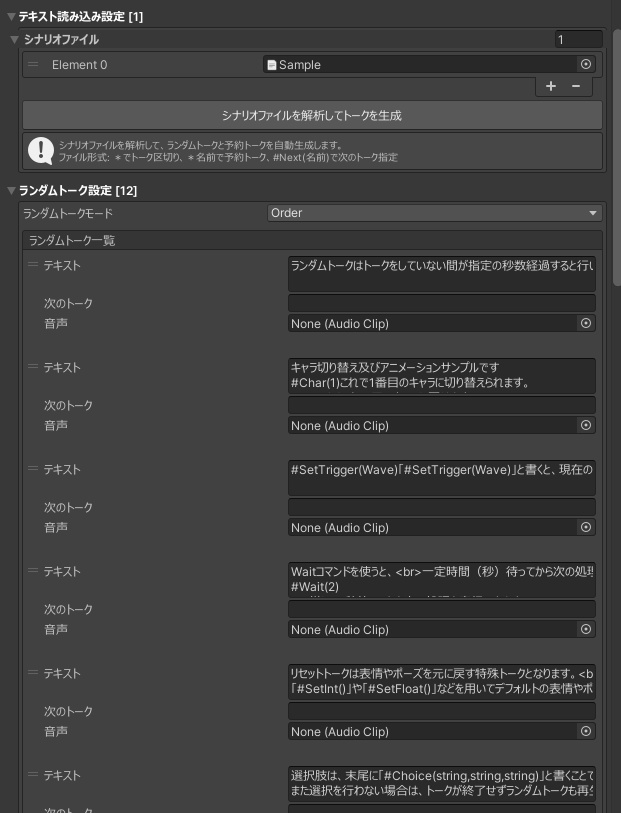Grab drag handle of the Waitコマンド entry

click(x=33, y=571)
